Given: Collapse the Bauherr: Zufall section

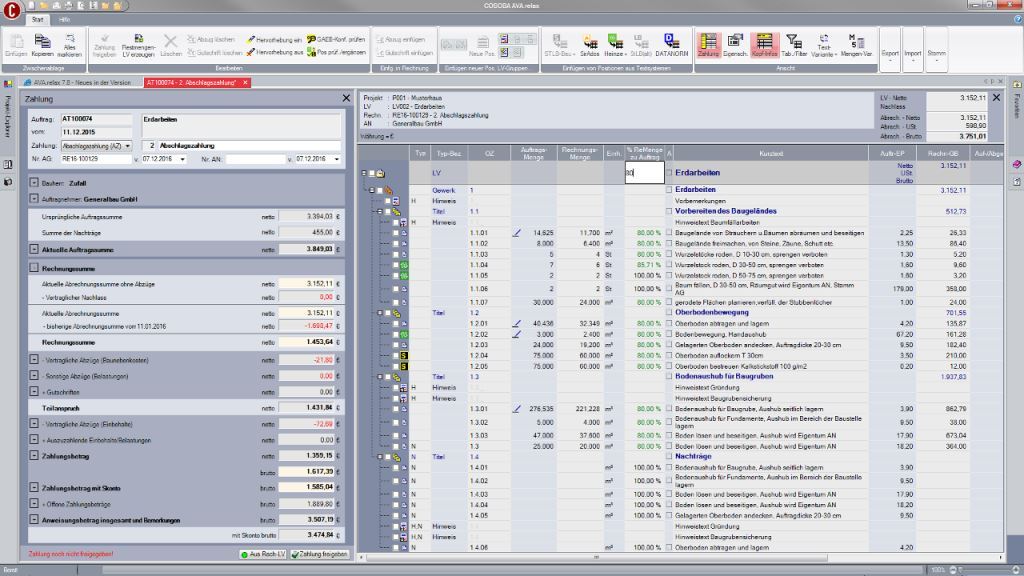Looking at the screenshot, I should click(34, 183).
